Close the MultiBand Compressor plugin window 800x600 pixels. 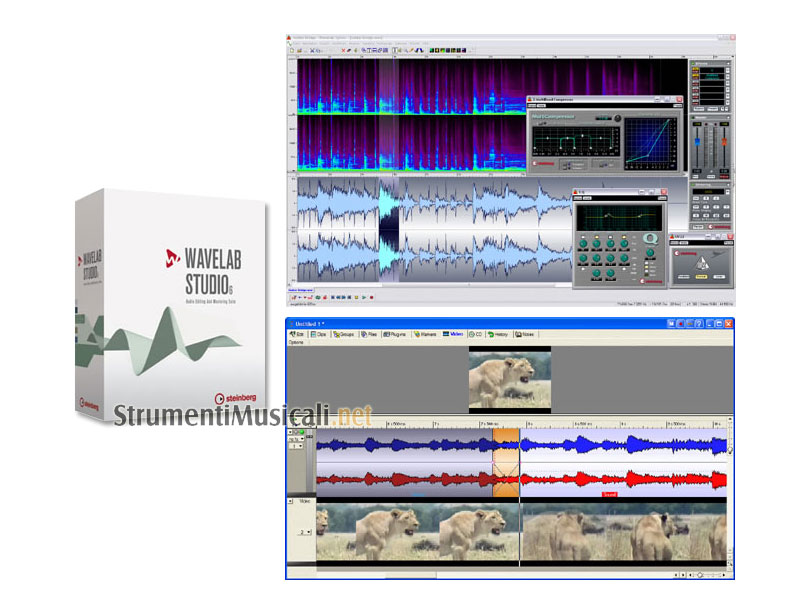(x=680, y=101)
